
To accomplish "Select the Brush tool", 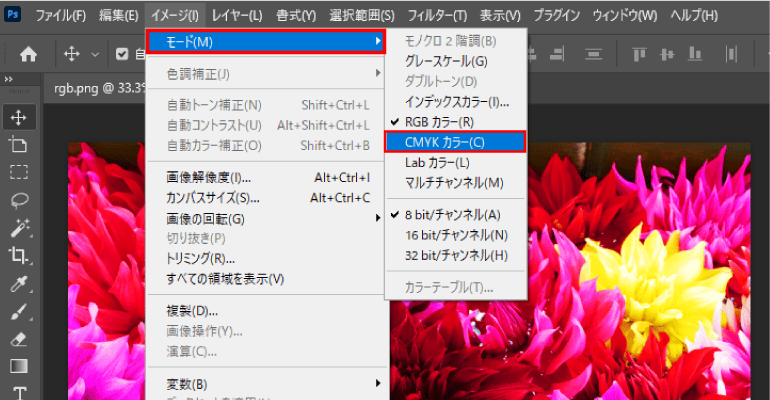I will (x=19, y=312).
